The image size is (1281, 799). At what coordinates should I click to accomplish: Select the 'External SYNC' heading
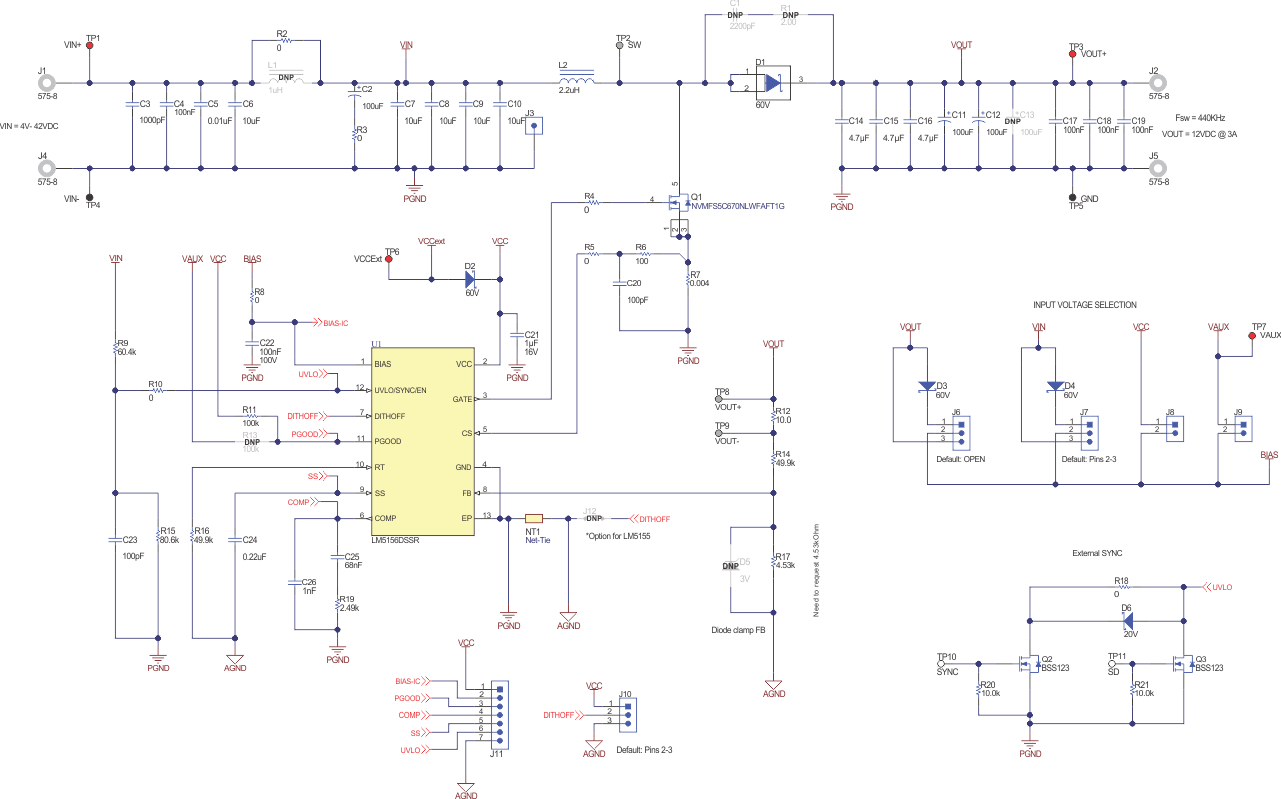tap(1097, 552)
